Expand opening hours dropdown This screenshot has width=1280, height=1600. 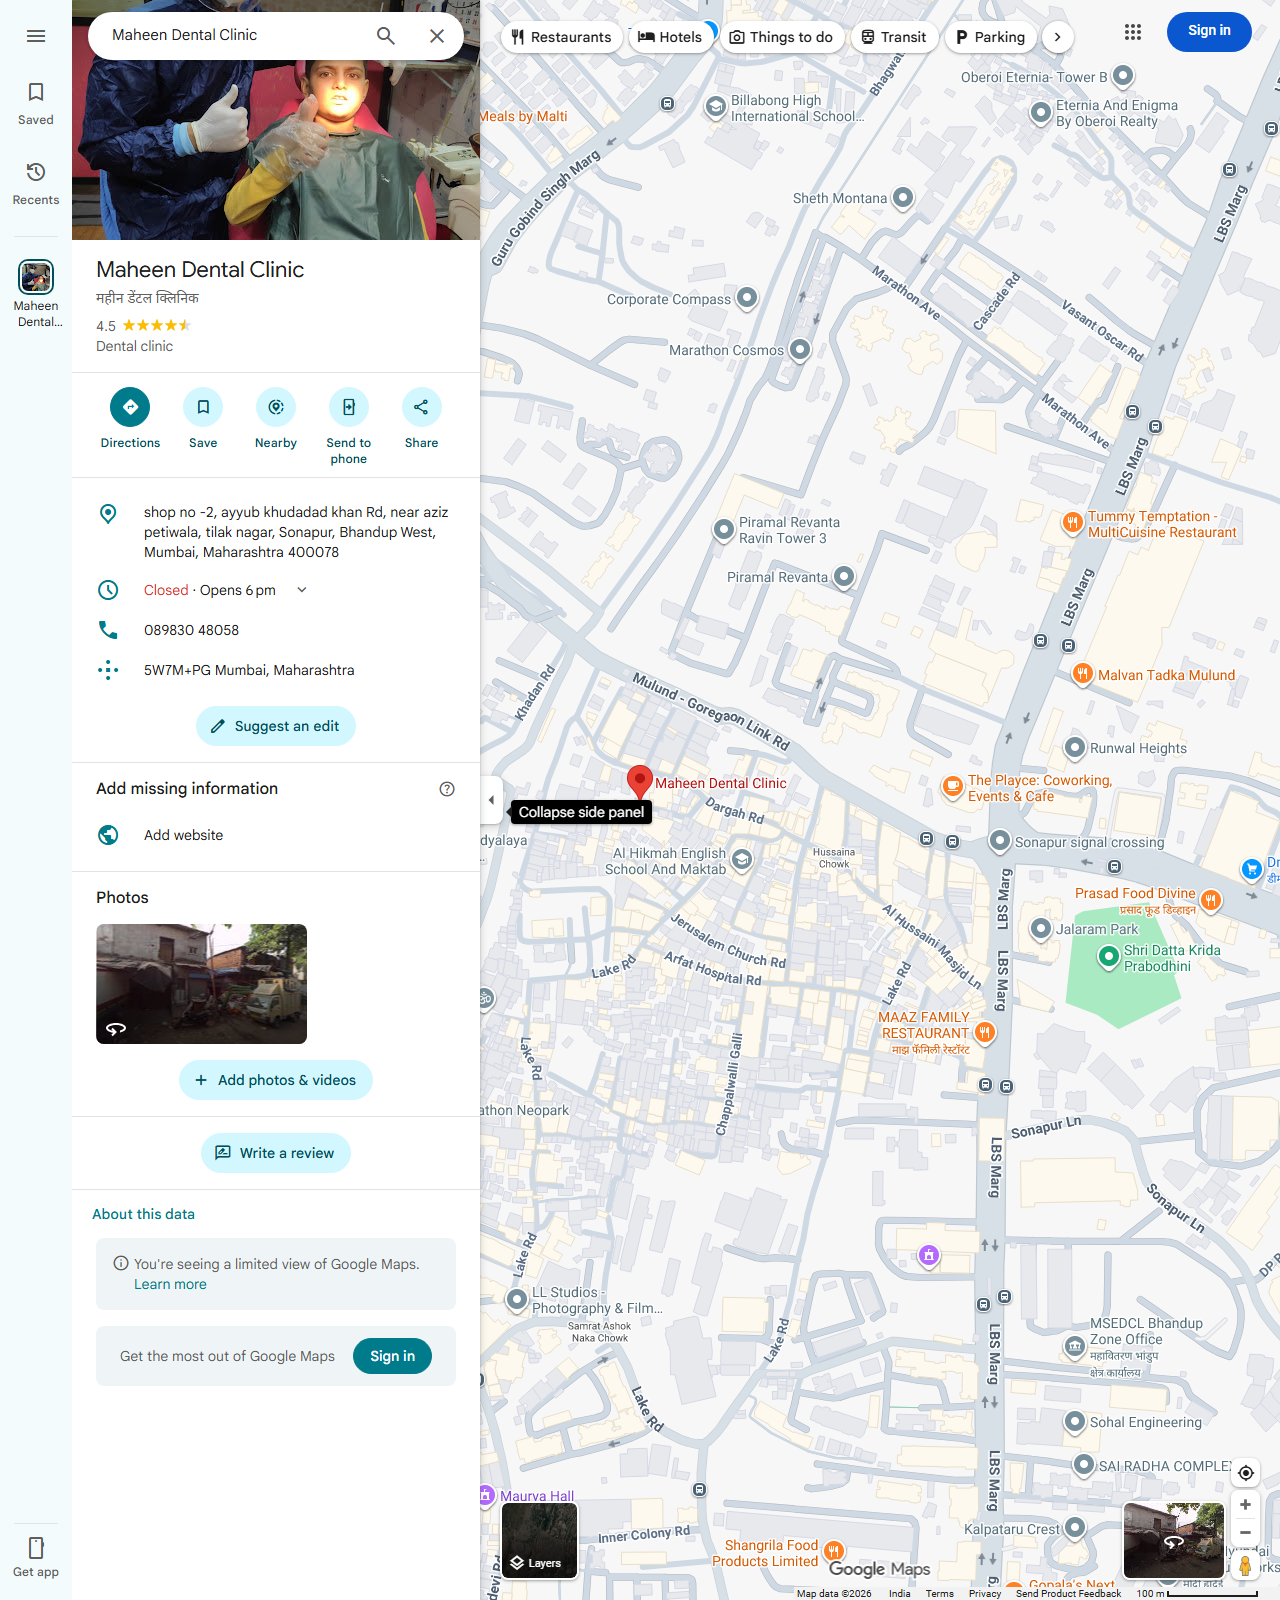[302, 590]
